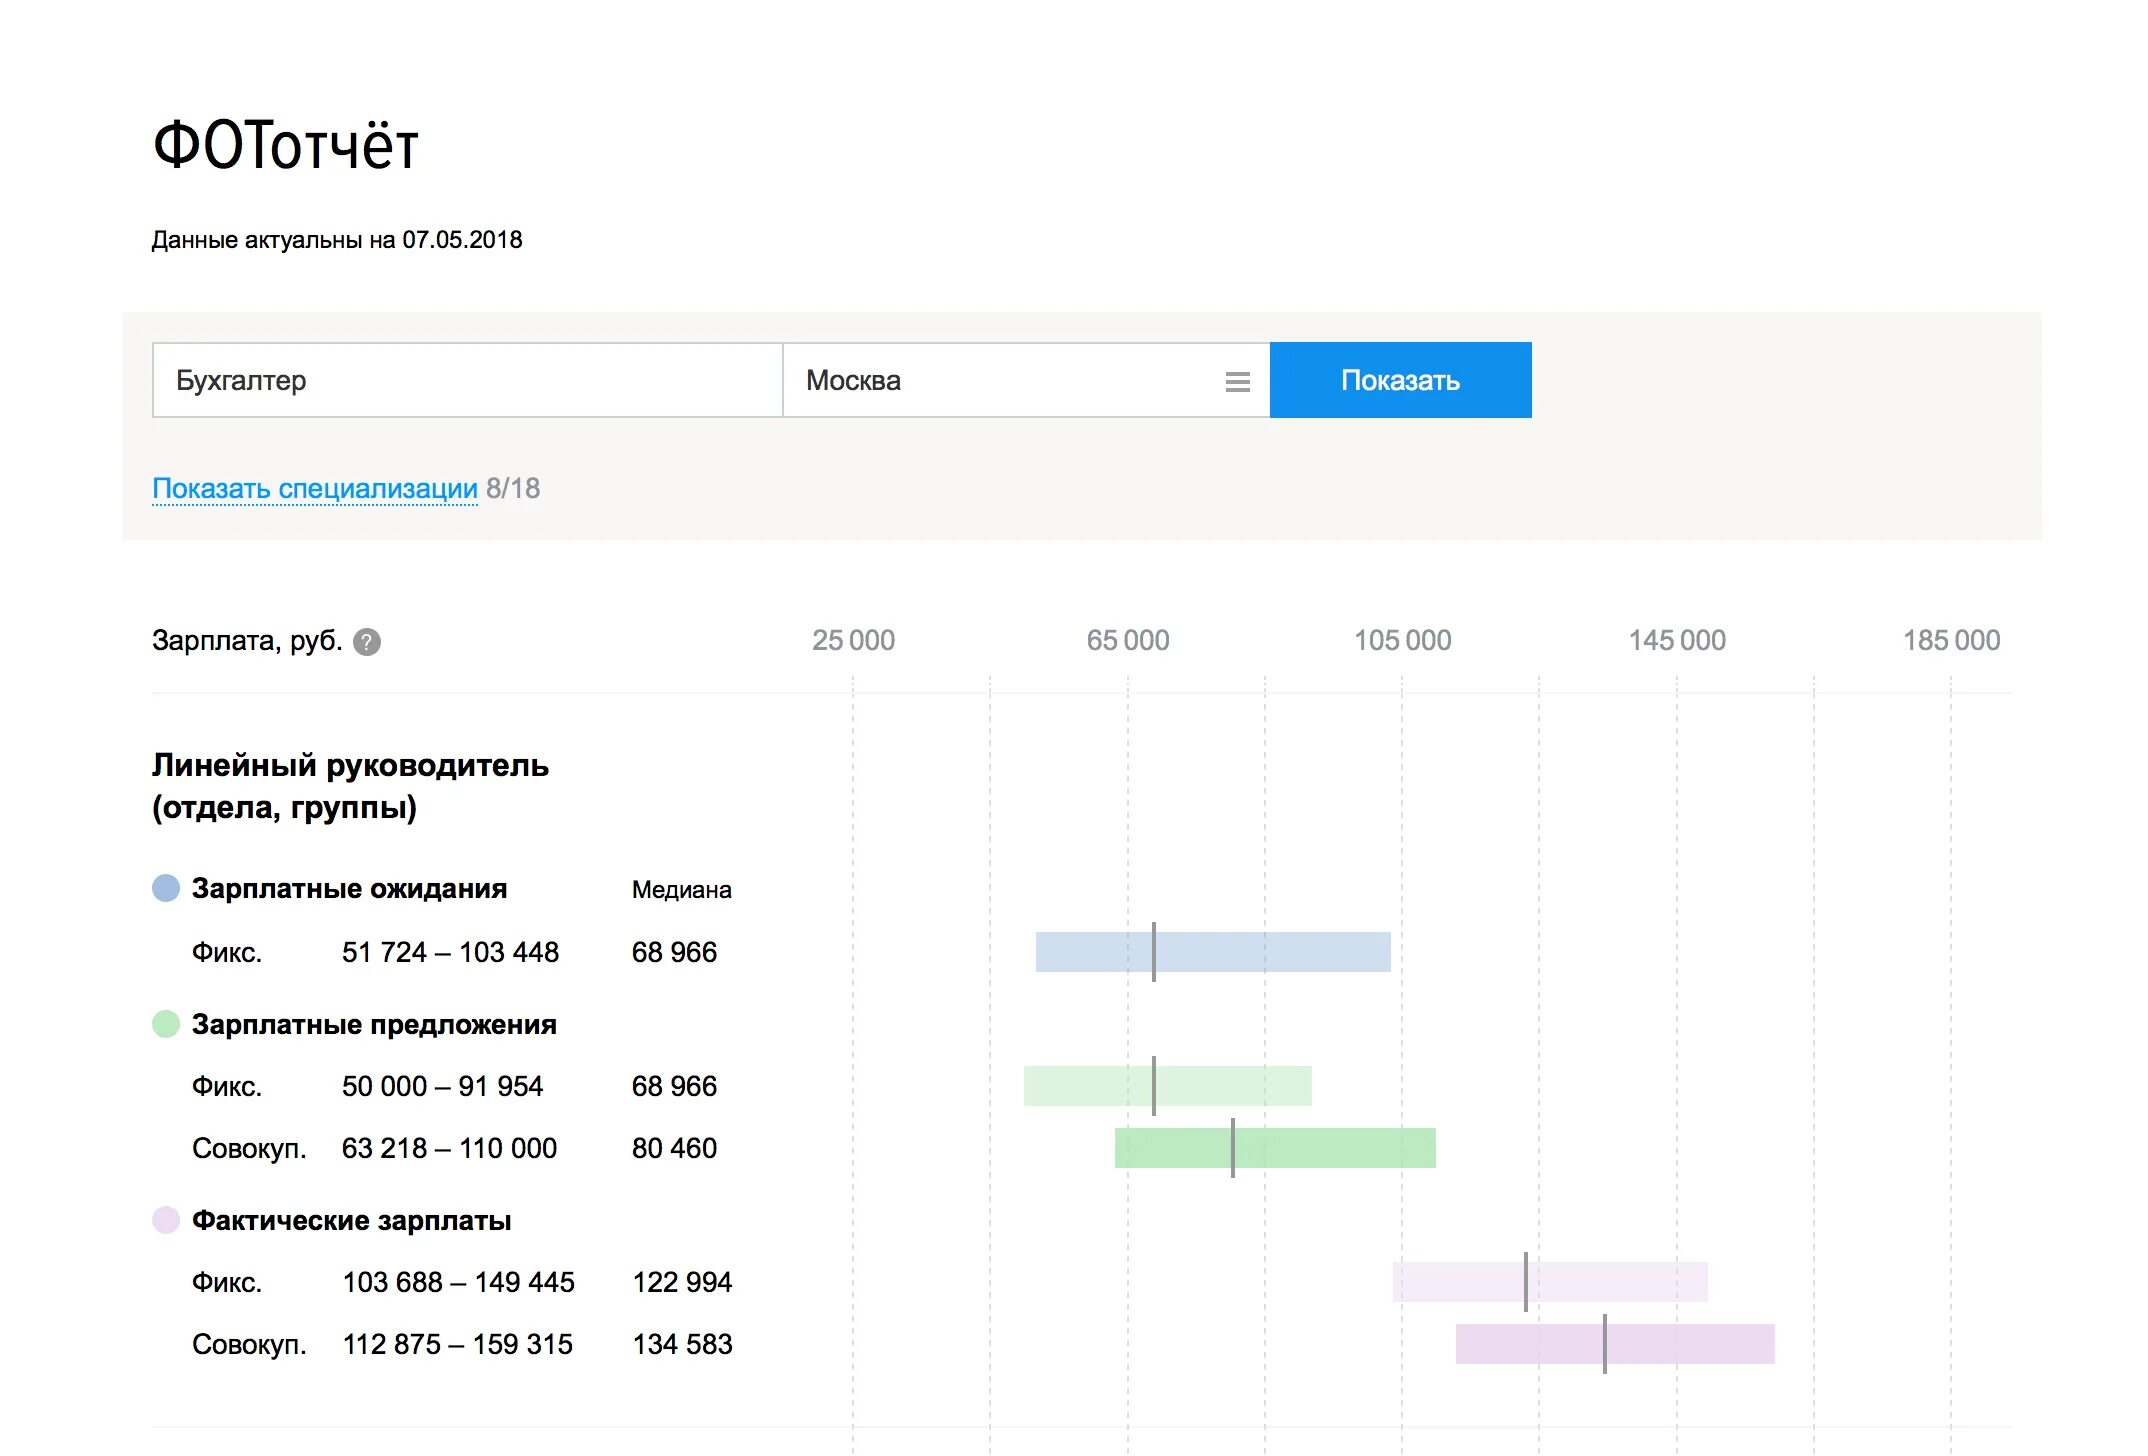Open the Показать специализации link
This screenshot has width=2148, height=1456.
pyautogui.click(x=315, y=488)
